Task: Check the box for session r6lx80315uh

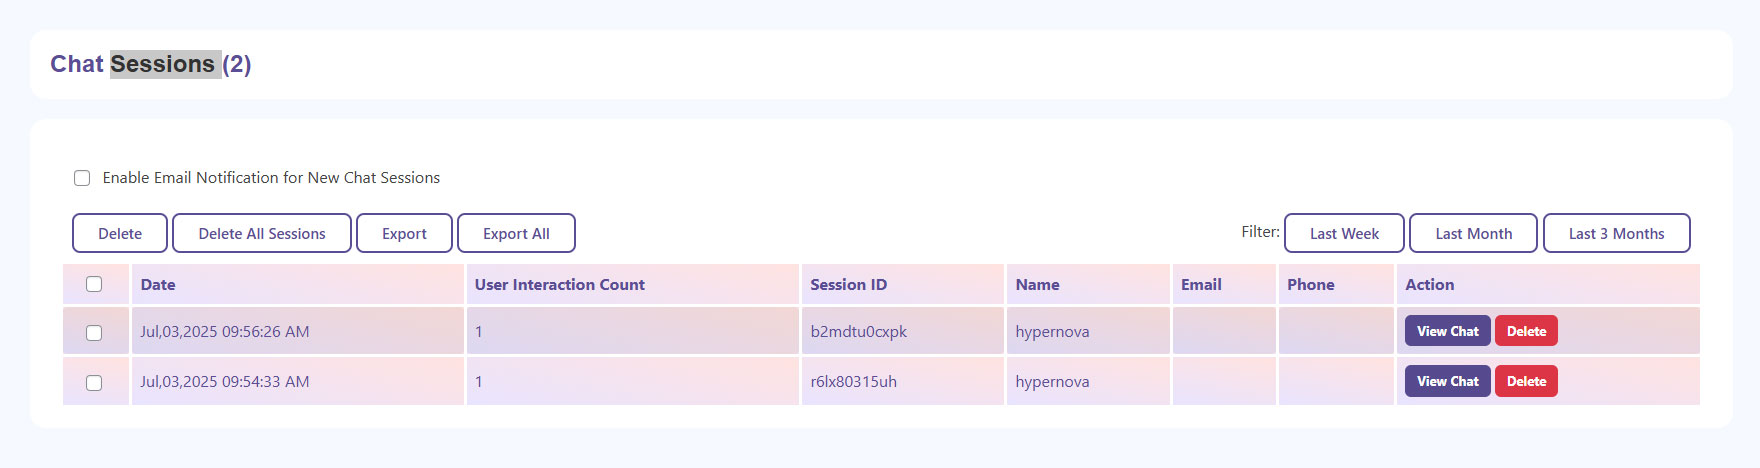Action: coord(94,383)
